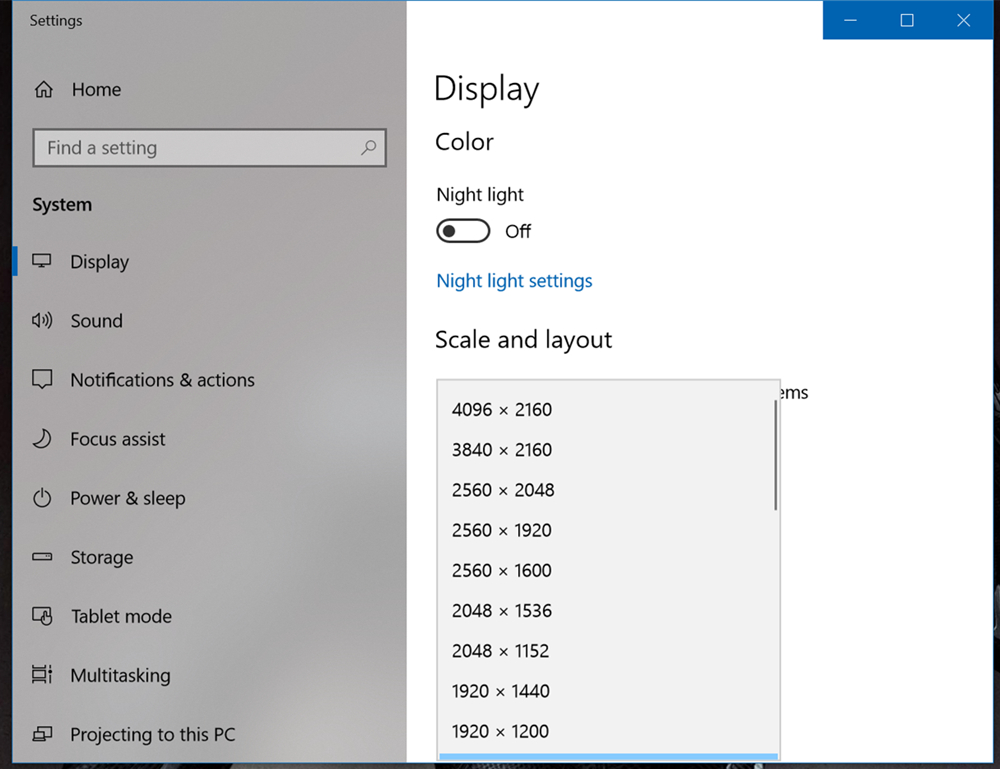
Task: Click the Tablet mode icon
Action: click(42, 616)
